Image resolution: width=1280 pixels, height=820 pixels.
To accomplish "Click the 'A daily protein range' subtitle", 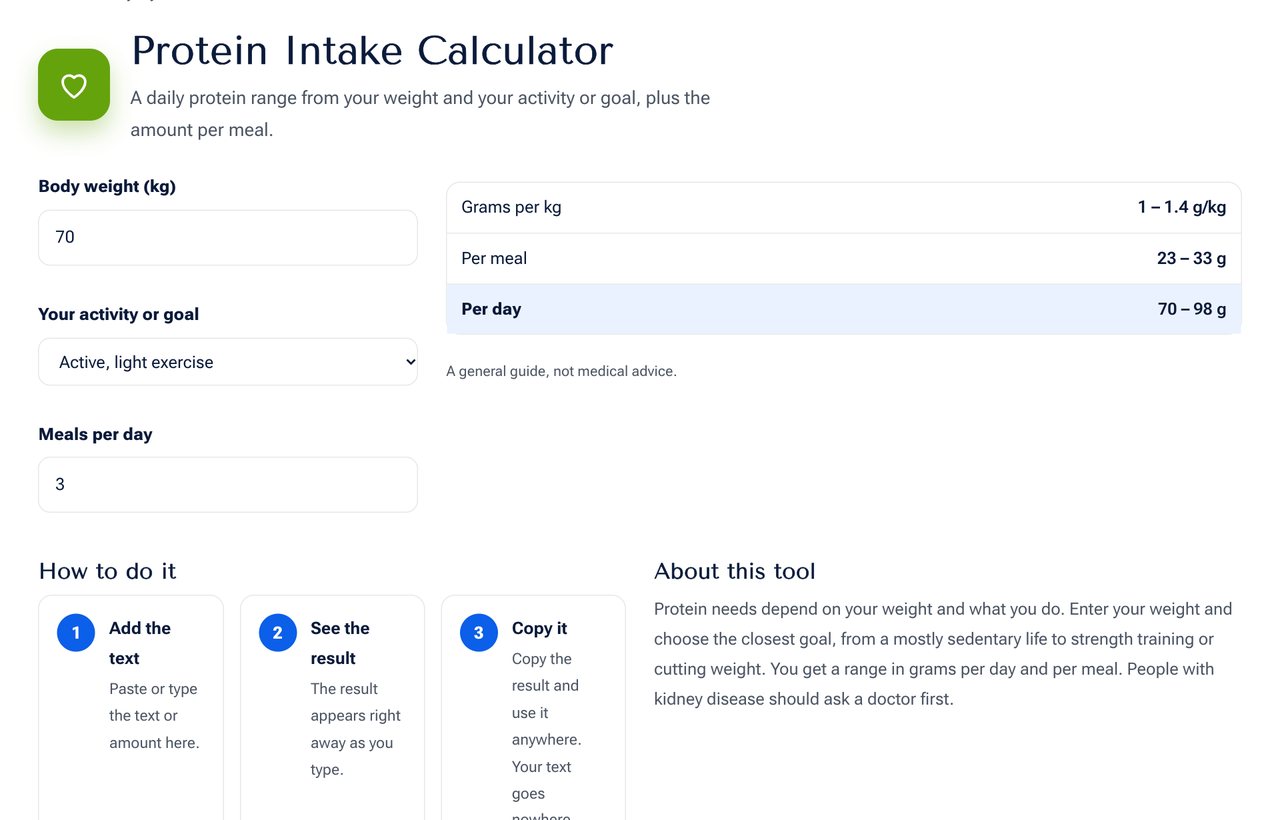I will point(420,114).
